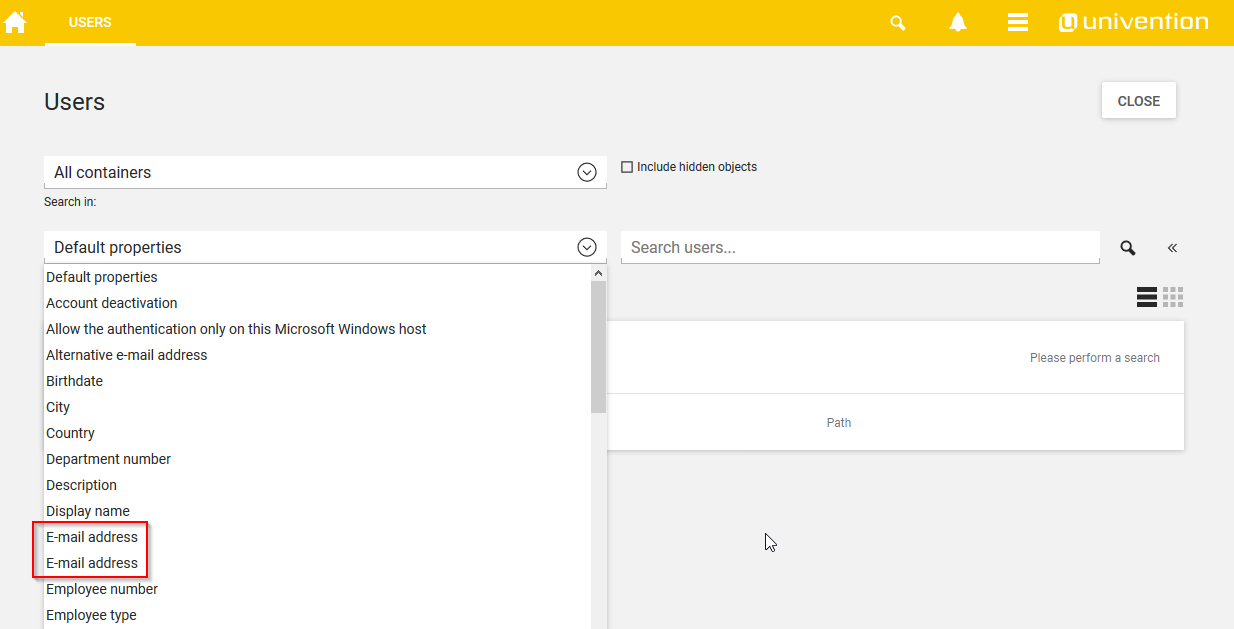
Task: Enable Include hidden objects checkbox
Action: (x=627, y=167)
